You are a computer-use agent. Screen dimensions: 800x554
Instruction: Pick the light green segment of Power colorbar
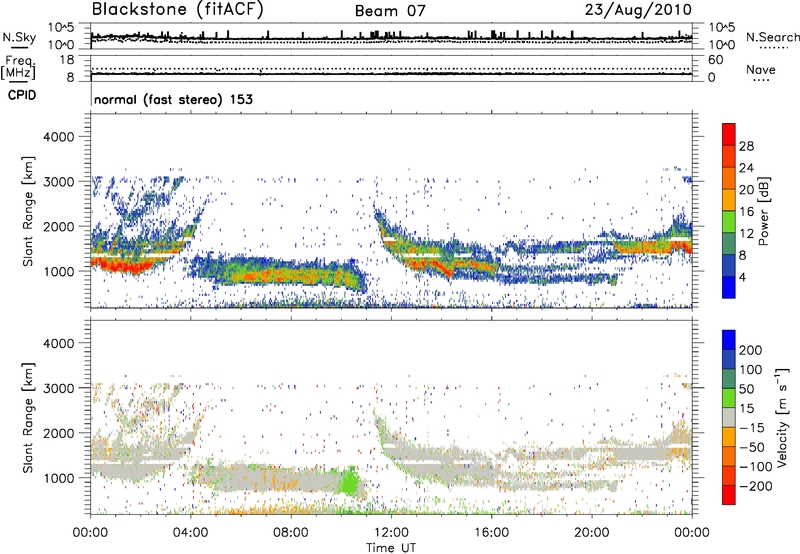coord(729,222)
